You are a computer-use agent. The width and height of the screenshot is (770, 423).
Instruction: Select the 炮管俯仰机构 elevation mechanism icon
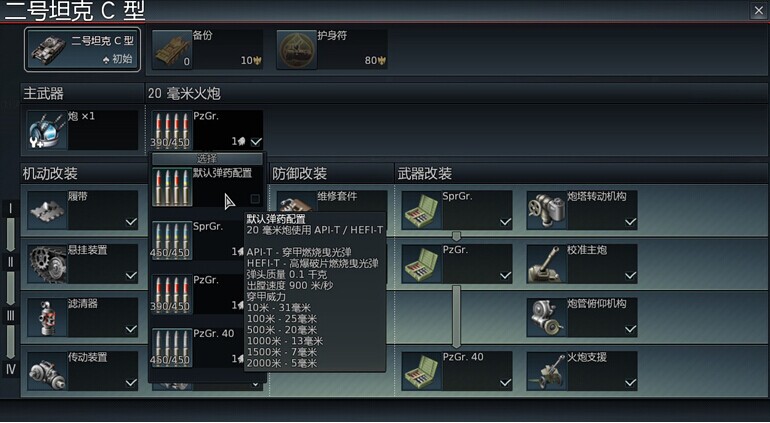[546, 318]
